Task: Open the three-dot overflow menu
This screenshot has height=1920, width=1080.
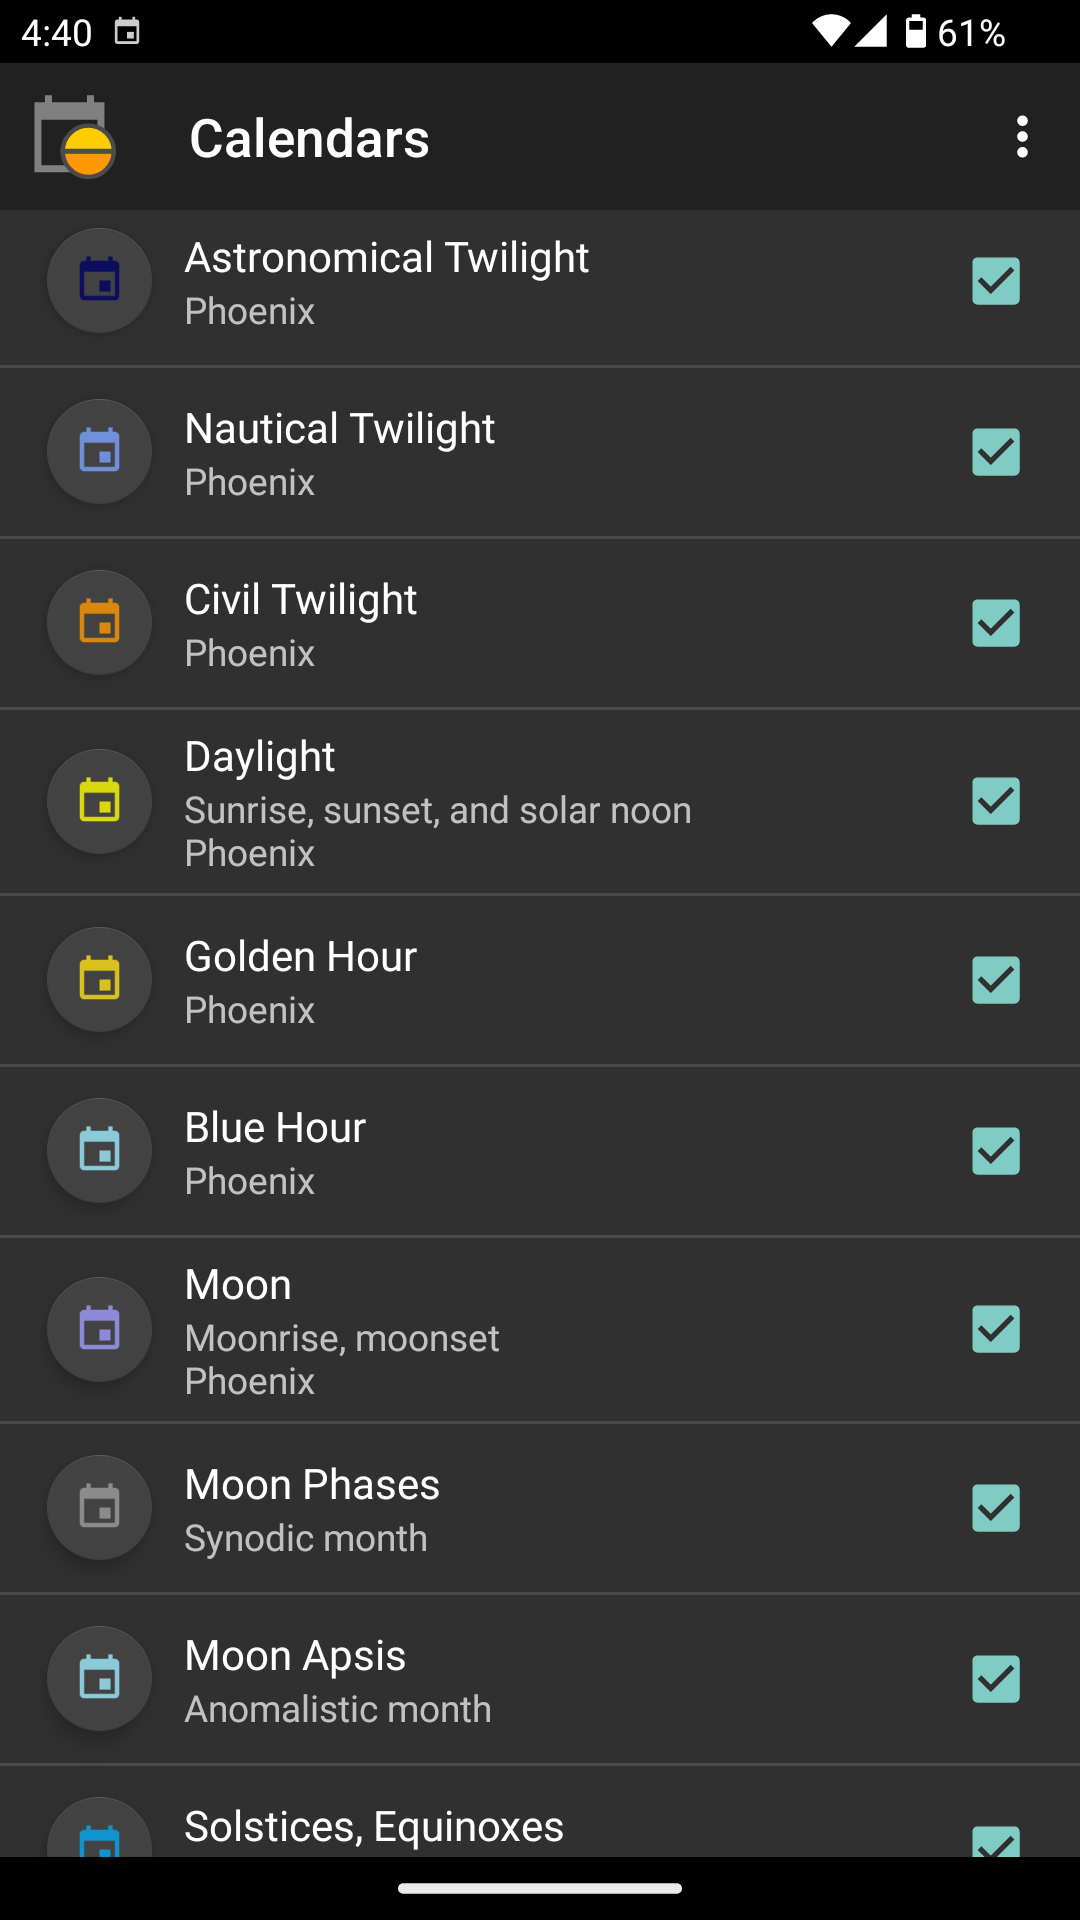Action: click(1021, 137)
